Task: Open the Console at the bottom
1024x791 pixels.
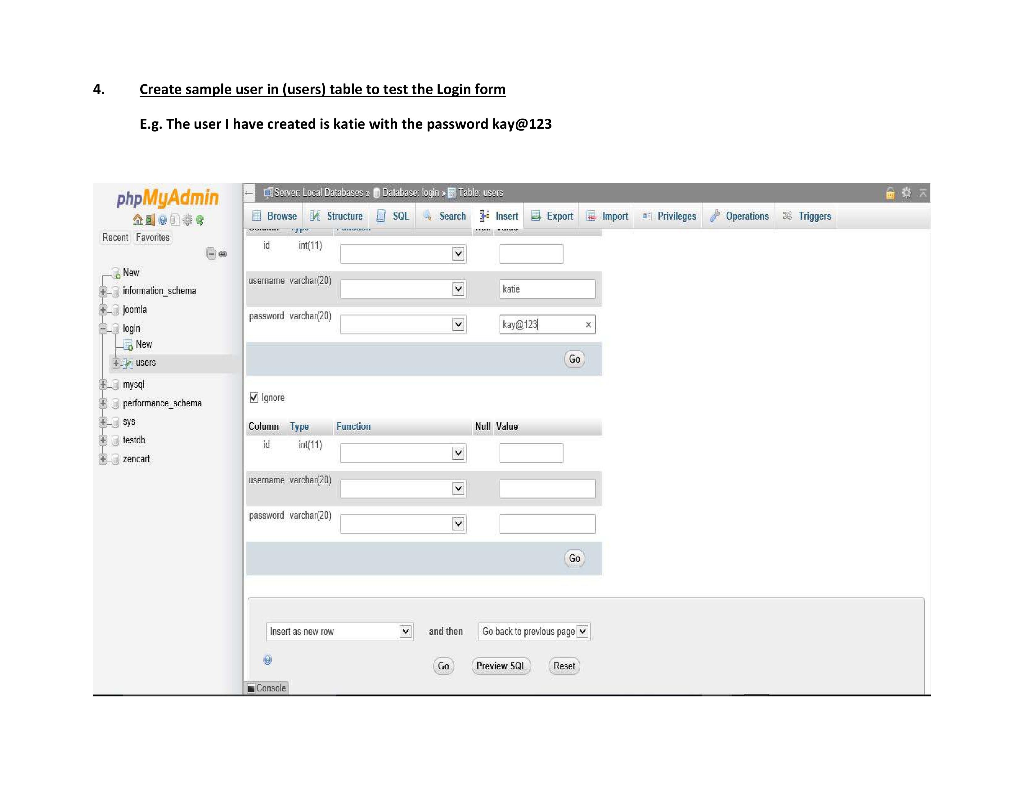Action: click(266, 687)
